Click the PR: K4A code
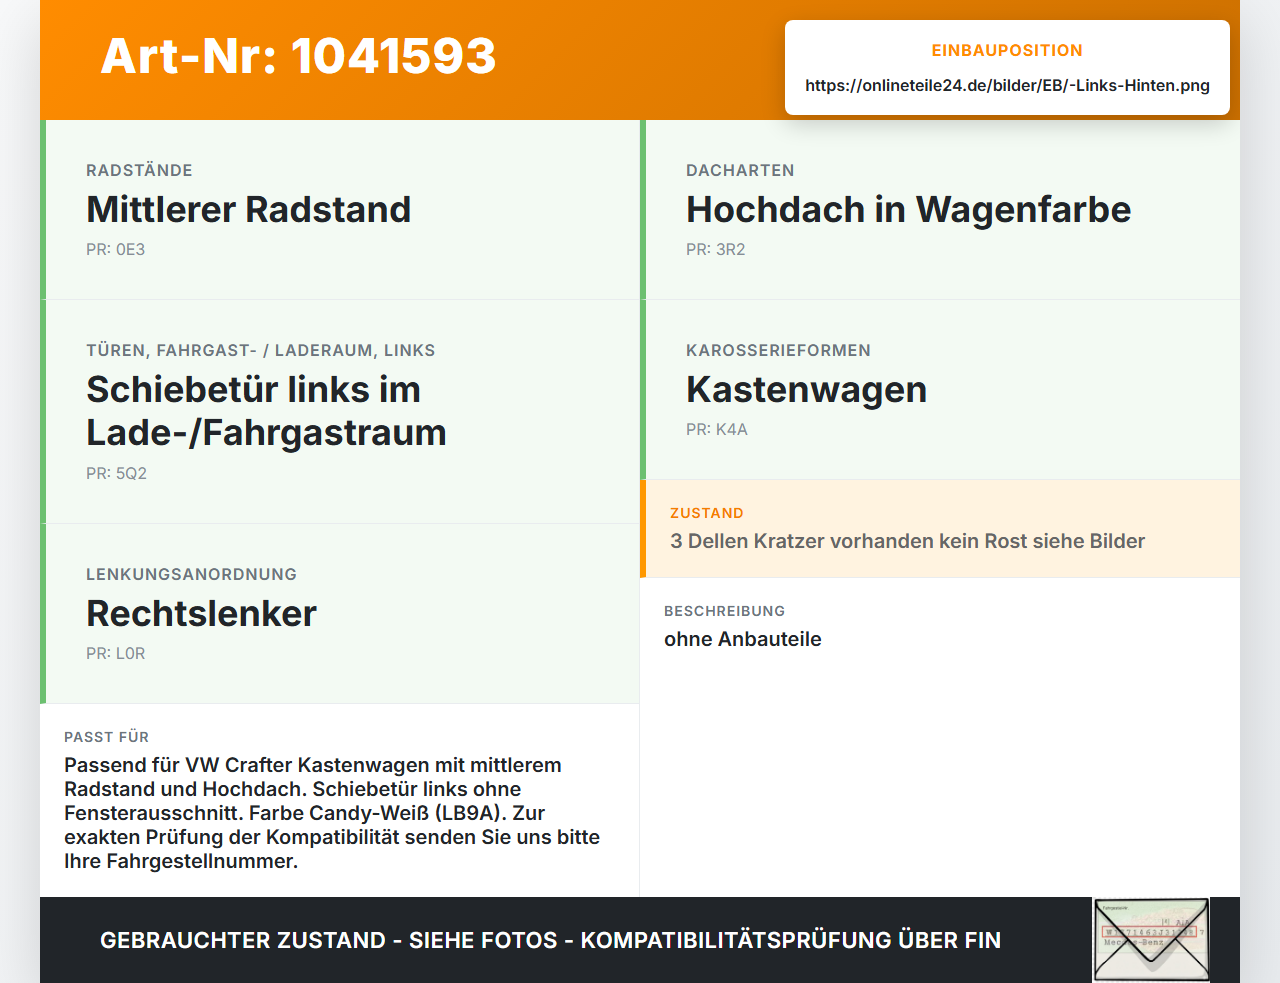This screenshot has width=1280, height=983. [716, 430]
